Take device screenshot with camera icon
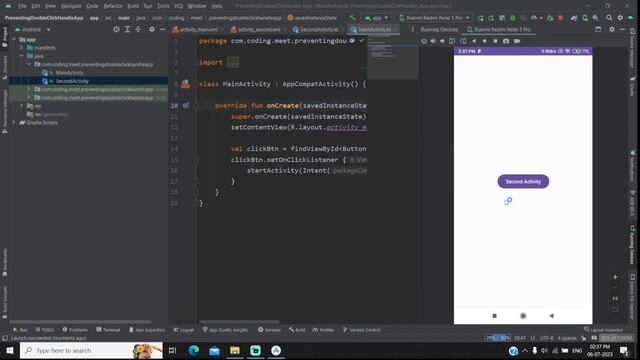 point(506,41)
